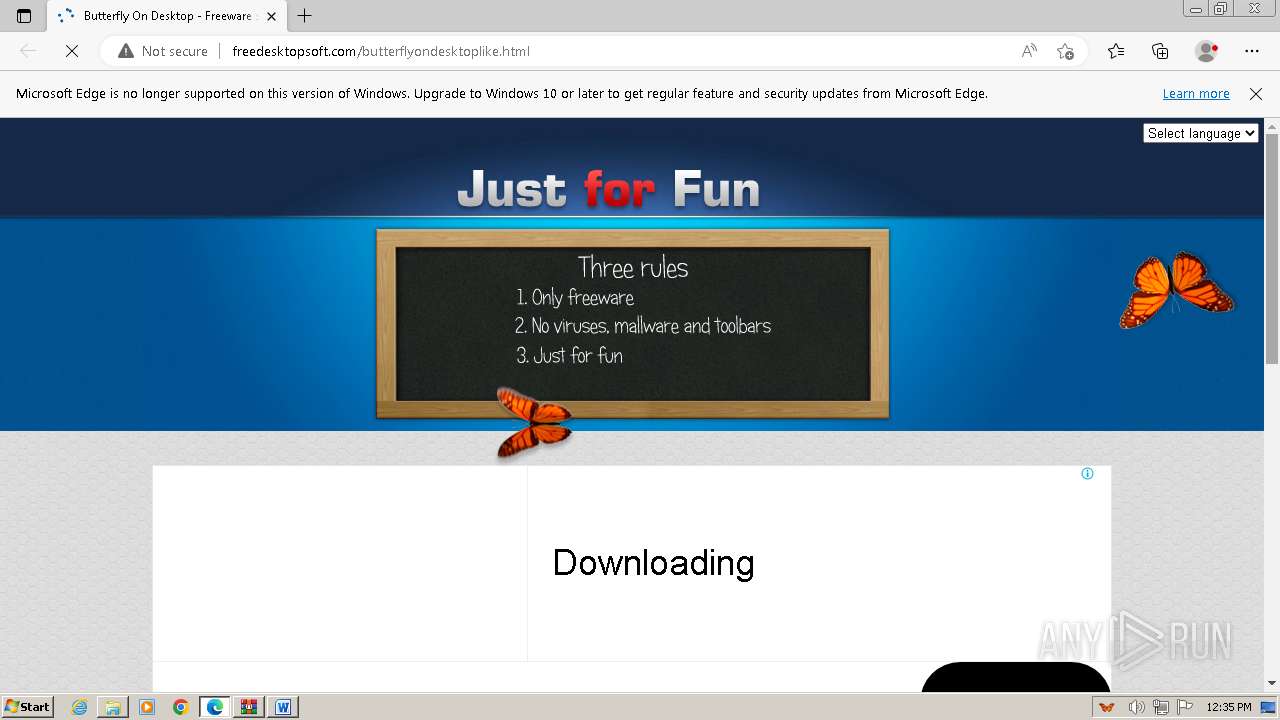The image size is (1280, 720).
Task: Click butterfly tray icon
Action: pyautogui.click(x=1106, y=707)
